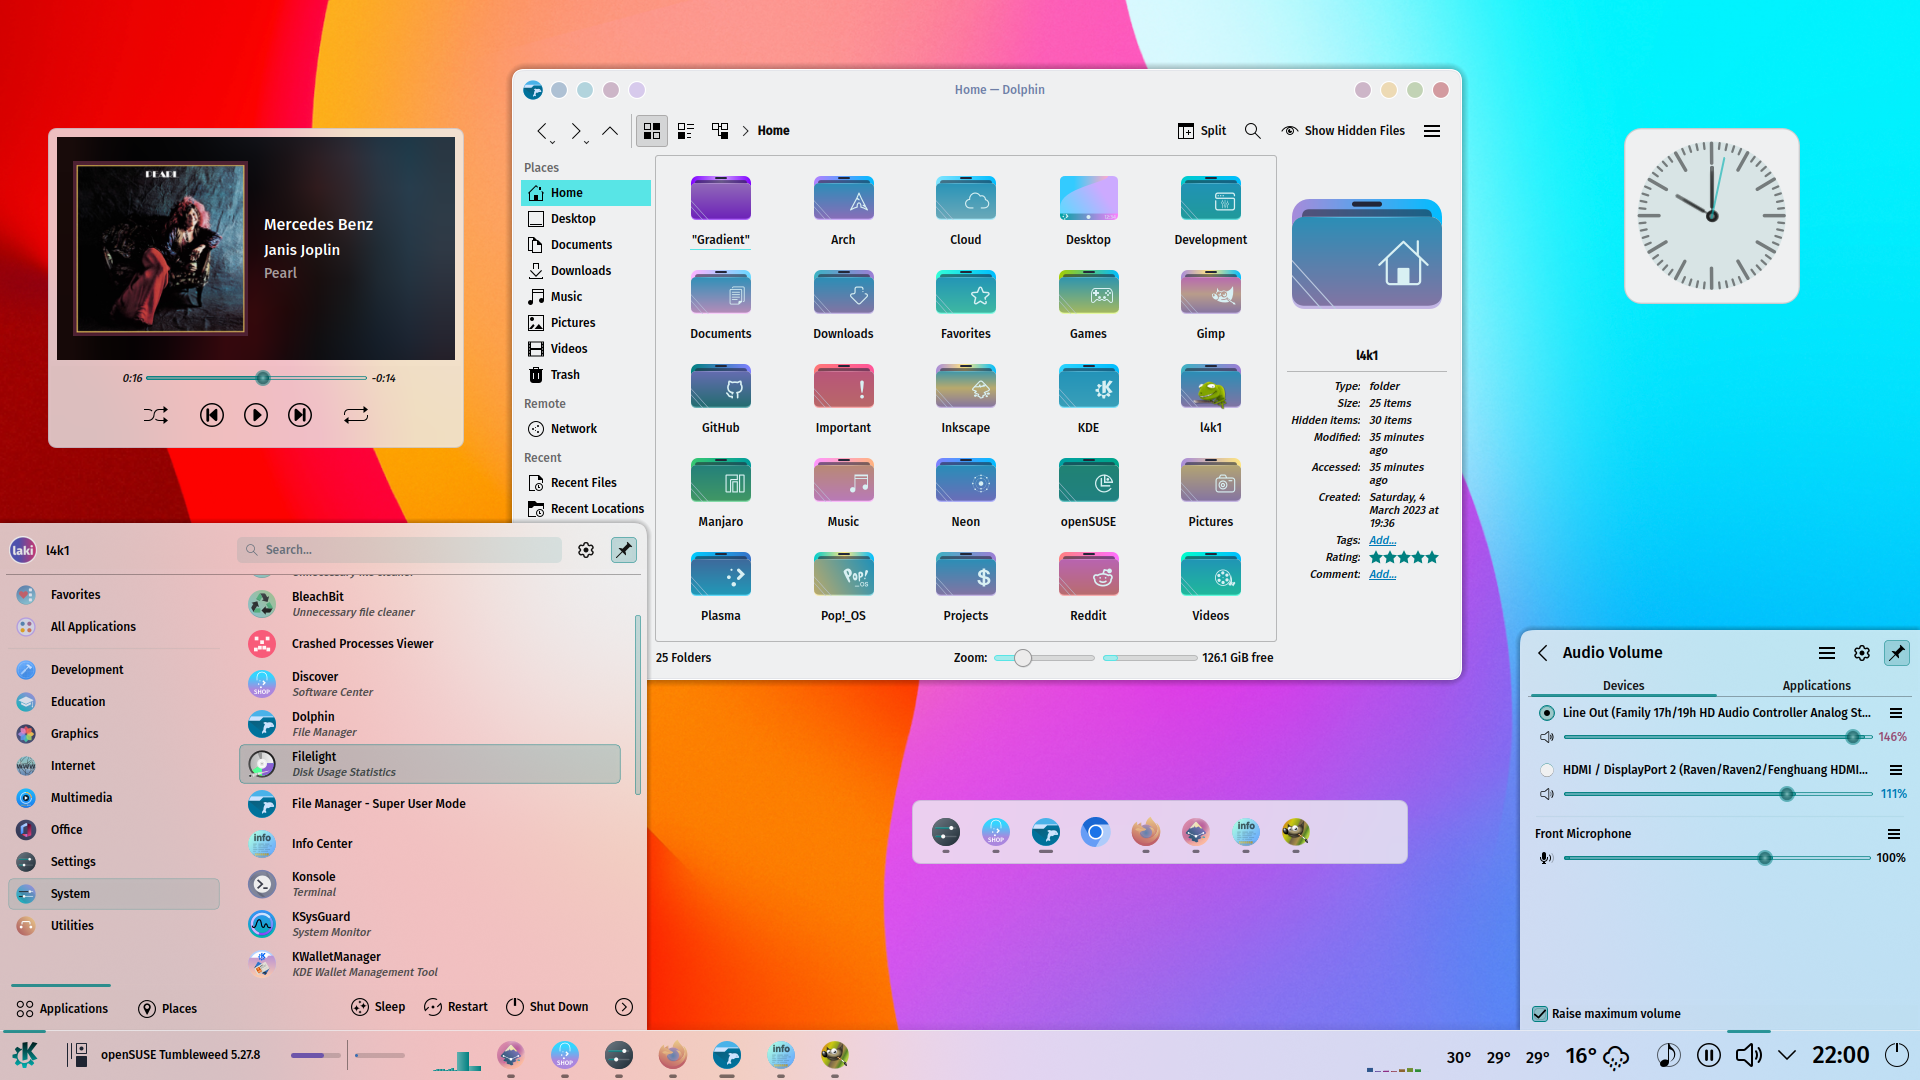Launch KSysGuard system monitor

click(x=430, y=924)
